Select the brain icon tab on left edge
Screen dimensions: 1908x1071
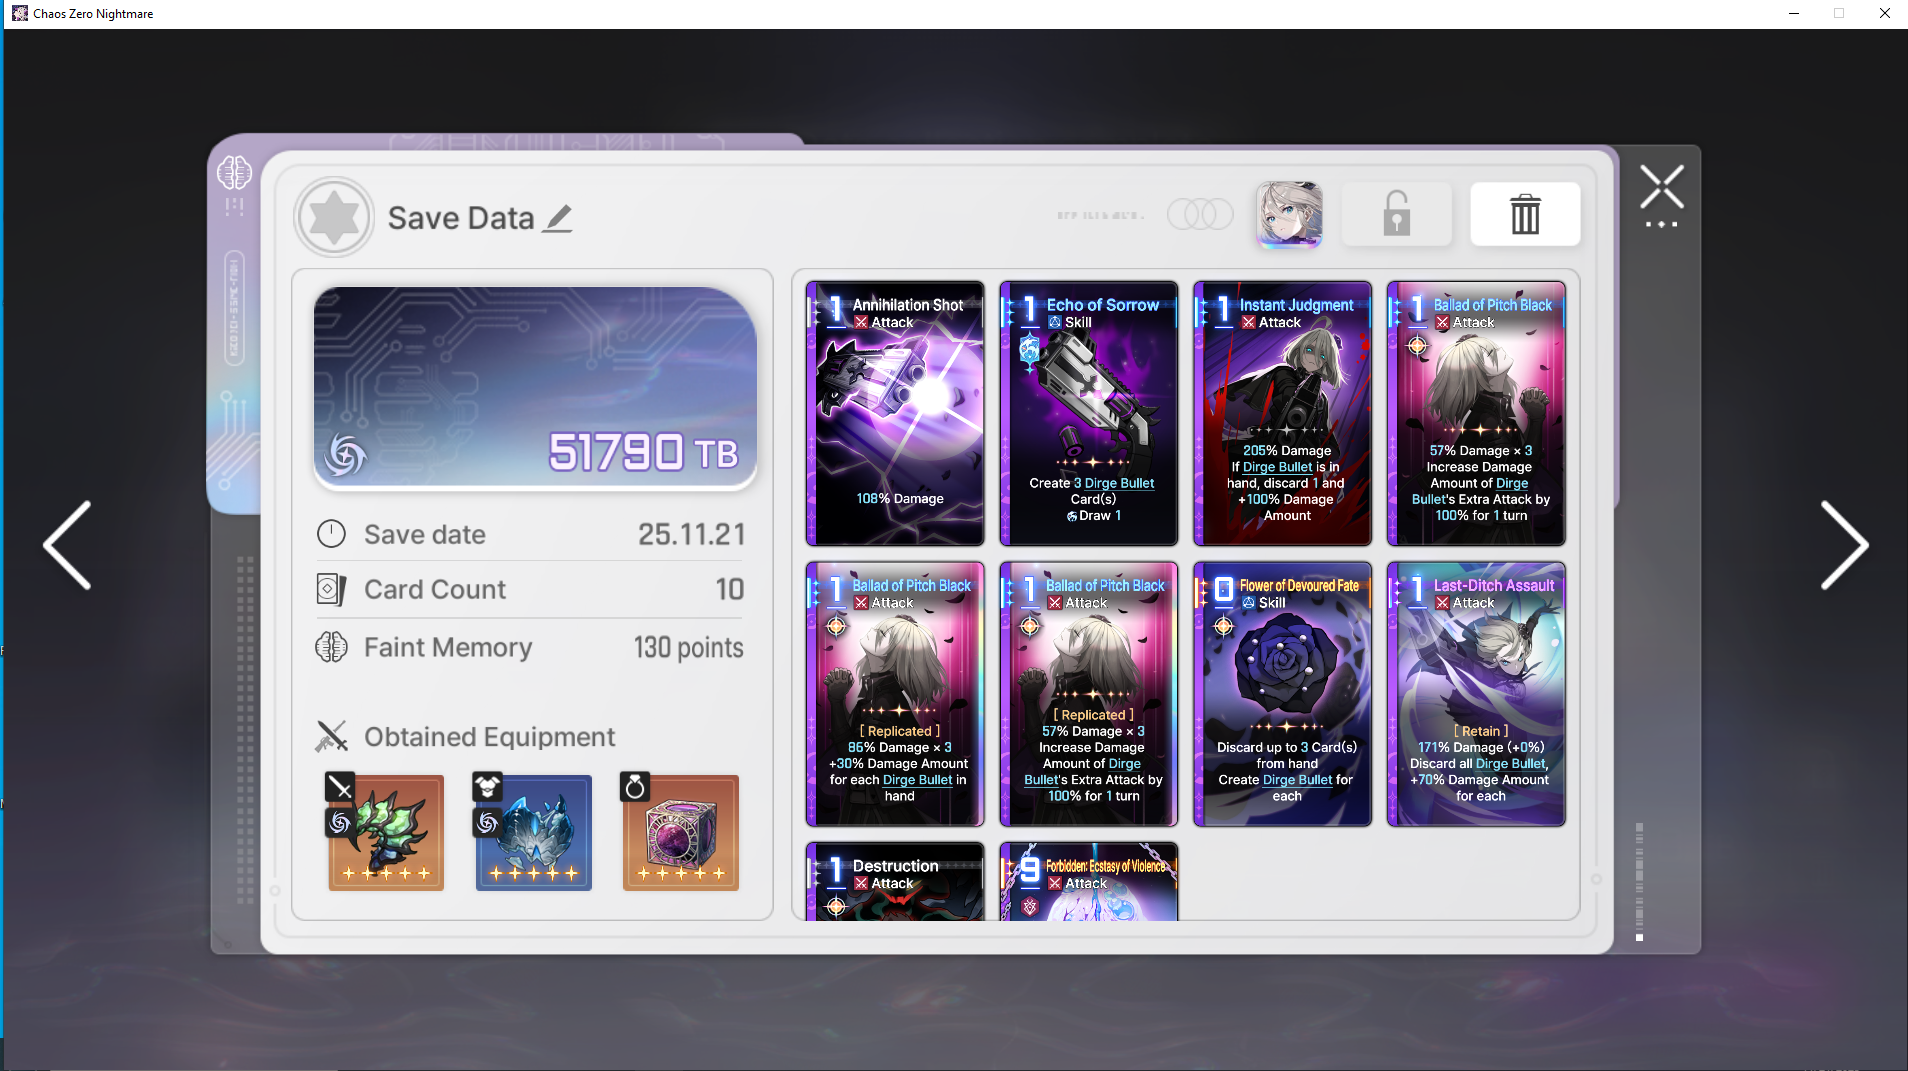pyautogui.click(x=234, y=173)
